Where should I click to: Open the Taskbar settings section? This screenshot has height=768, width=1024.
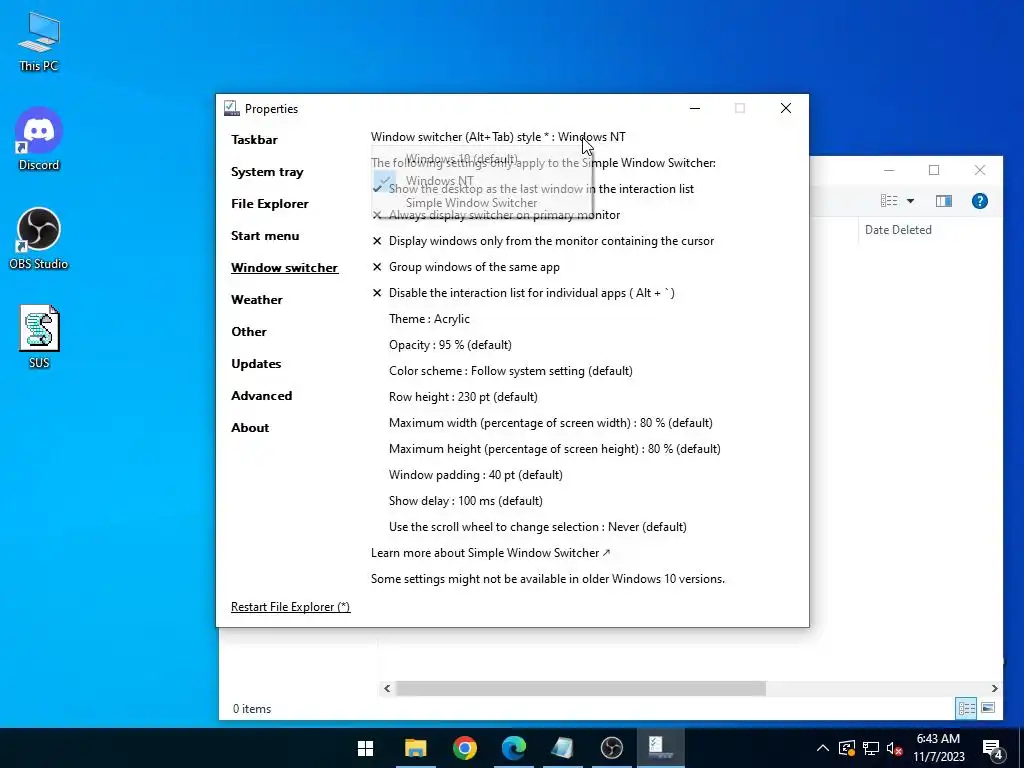point(254,140)
